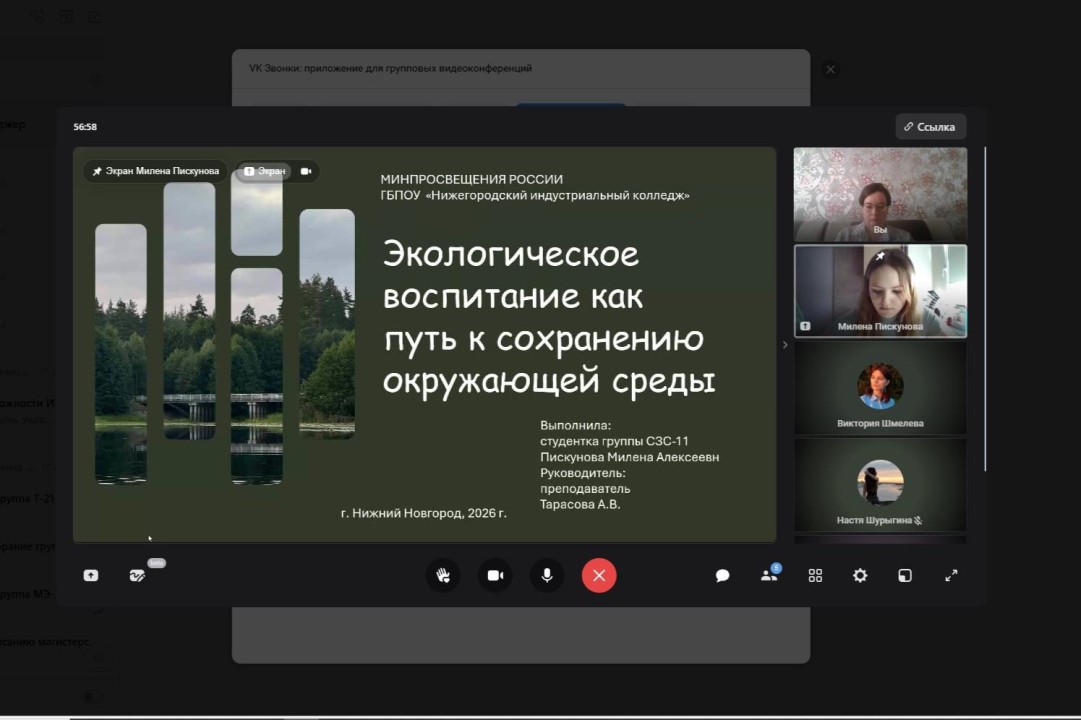Image resolution: width=1081 pixels, height=720 pixels.
Task: Select Милена Пискунова's video thumbnail
Action: [880, 291]
